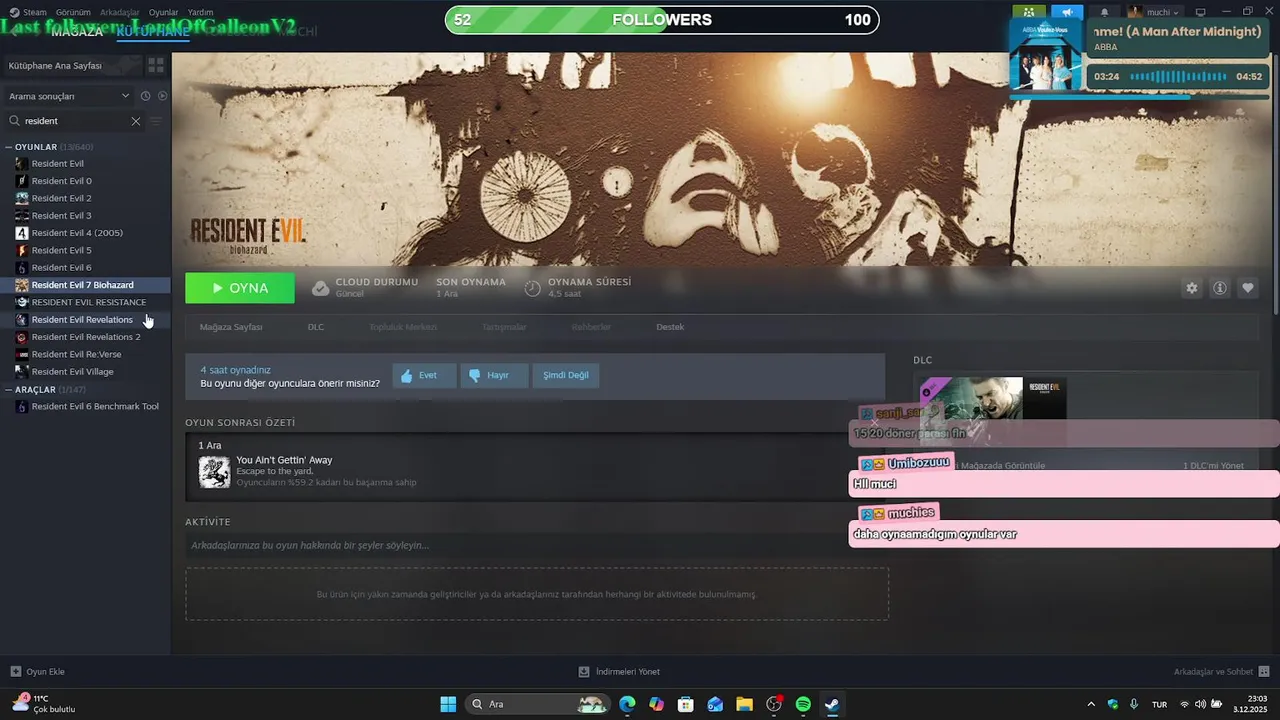
Task: Open advanced filter options beside search box
Action: pyautogui.click(x=155, y=121)
